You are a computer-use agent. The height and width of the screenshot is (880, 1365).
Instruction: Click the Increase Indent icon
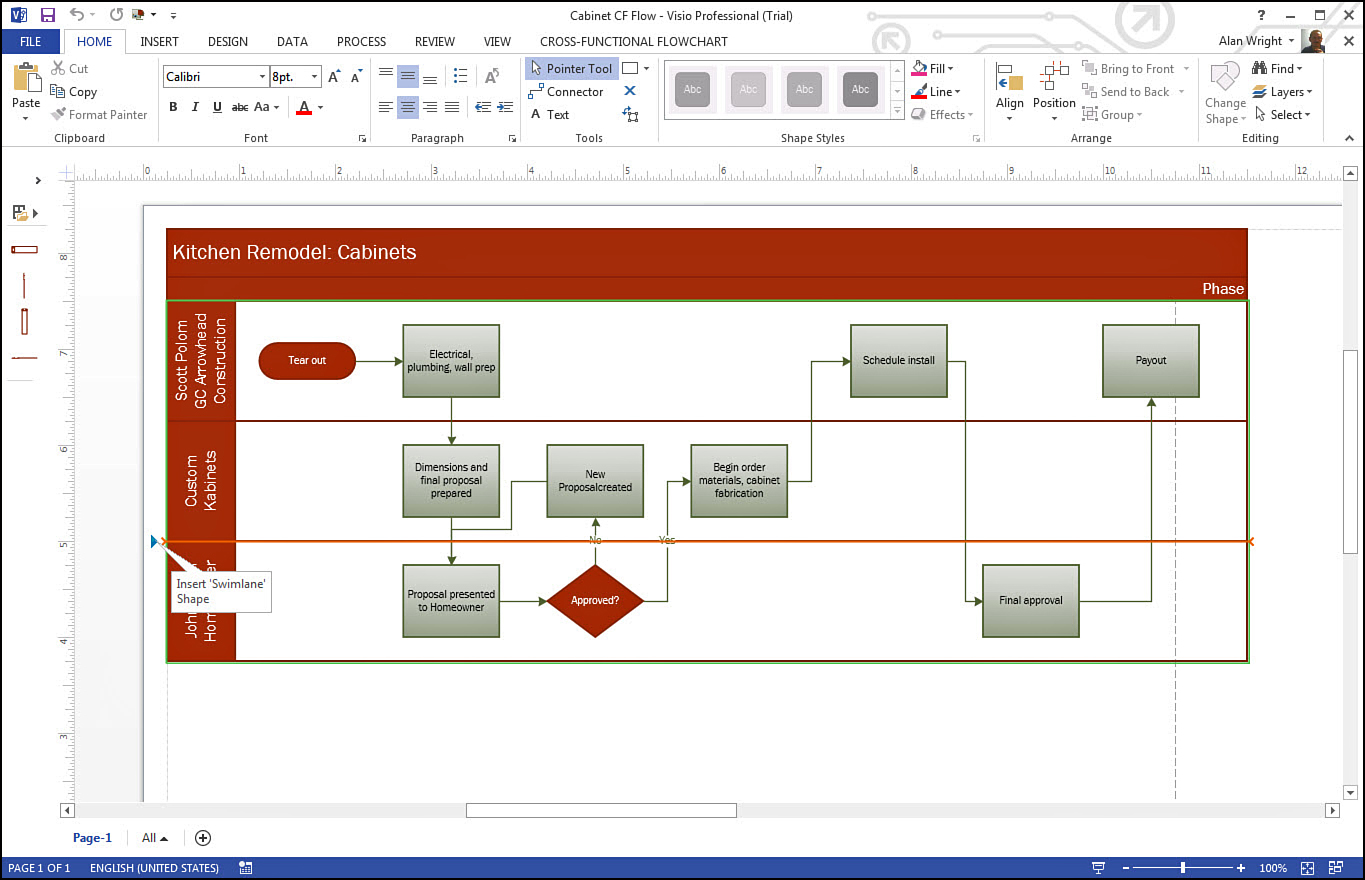point(503,107)
